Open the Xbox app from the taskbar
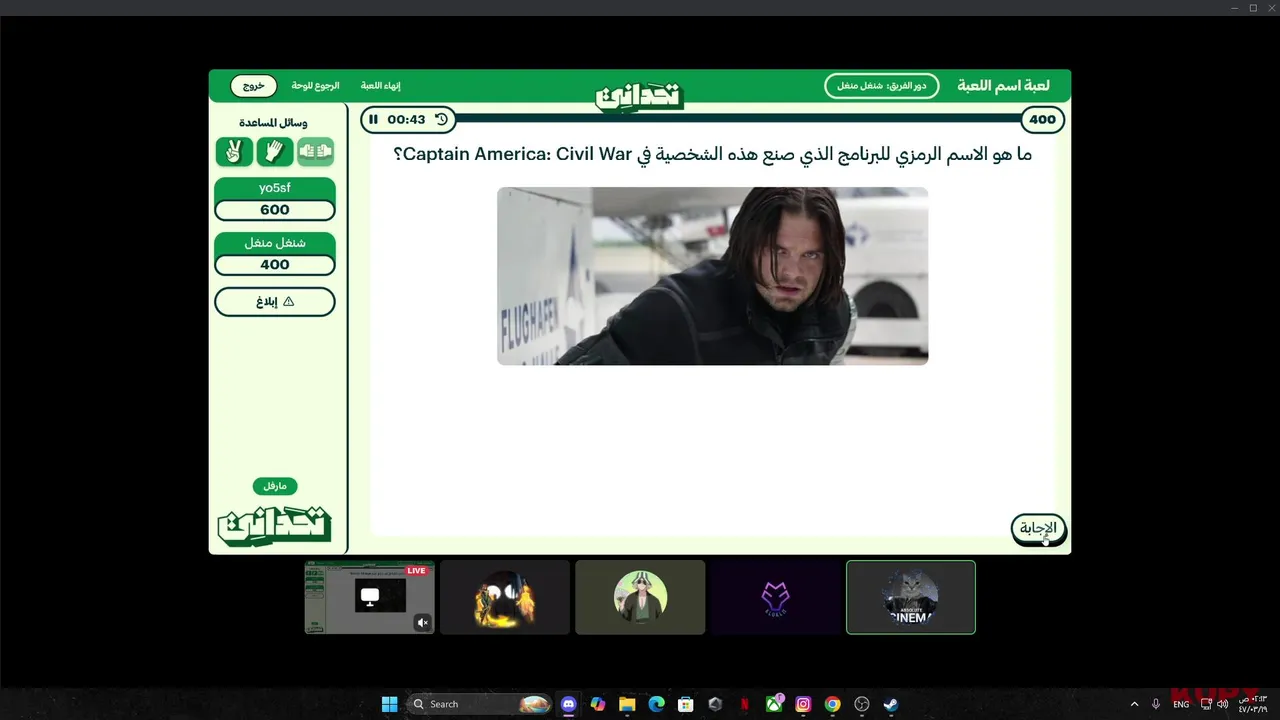Viewport: 1280px width, 720px height. tap(774, 704)
